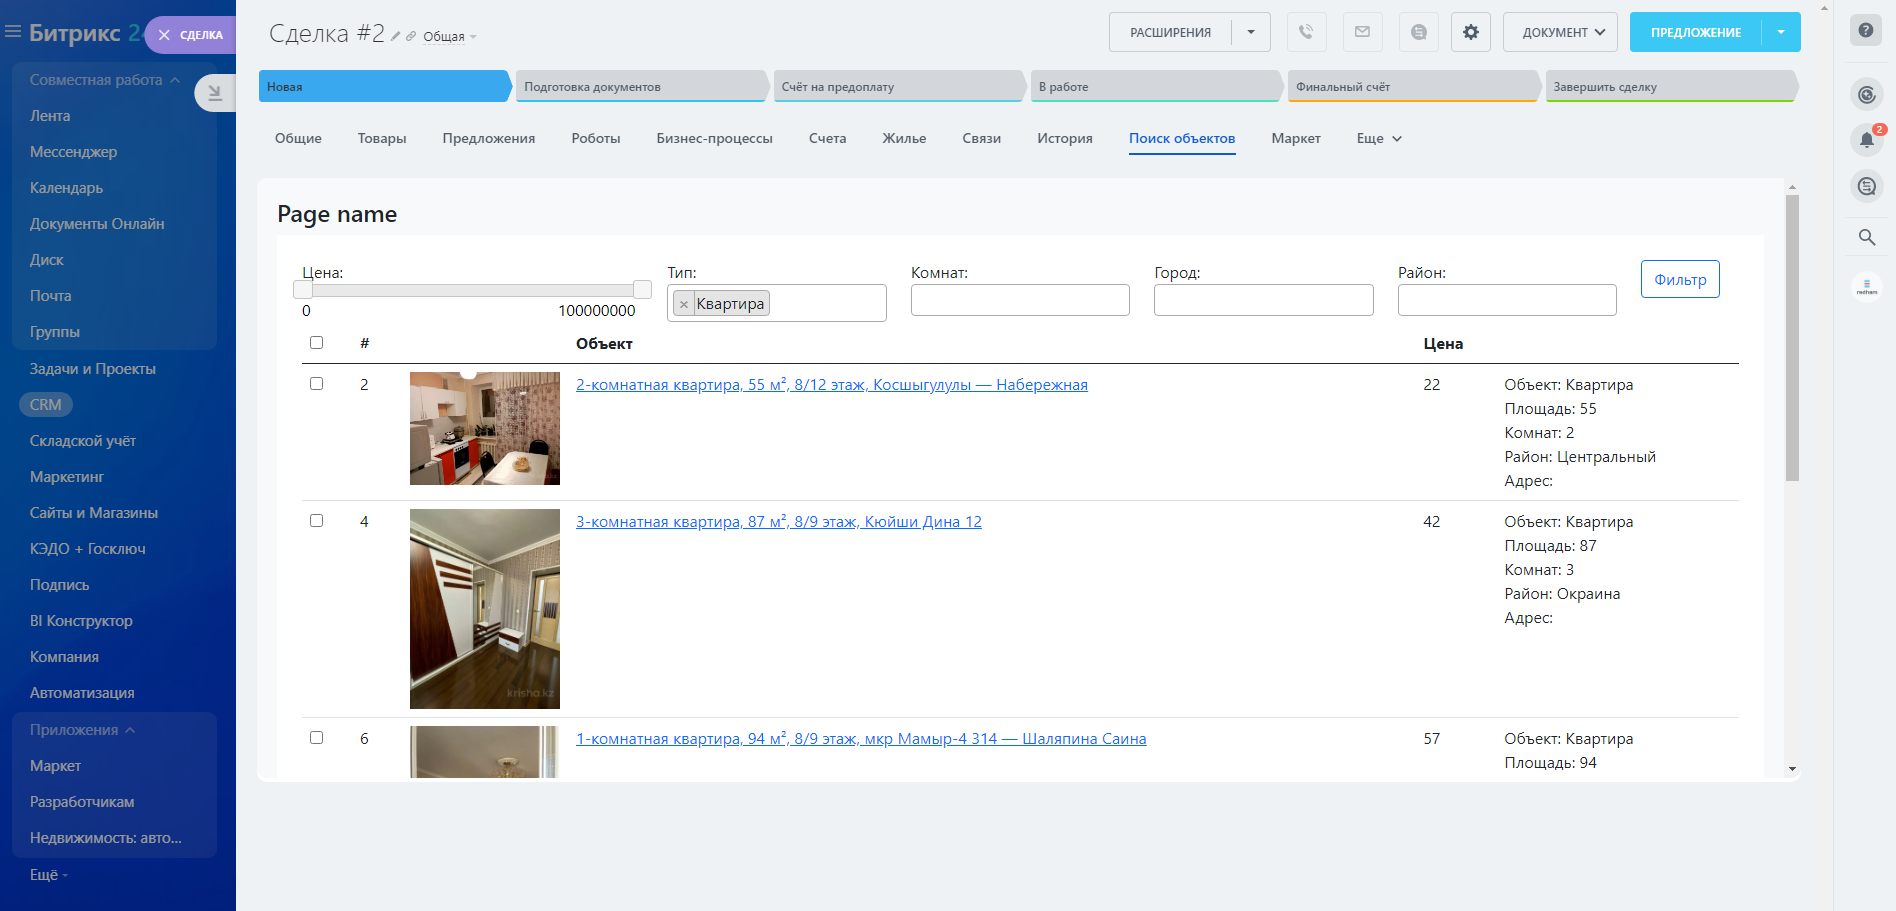The image size is (1896, 911).
Task: Click the help question mark icon
Action: pos(1866,30)
